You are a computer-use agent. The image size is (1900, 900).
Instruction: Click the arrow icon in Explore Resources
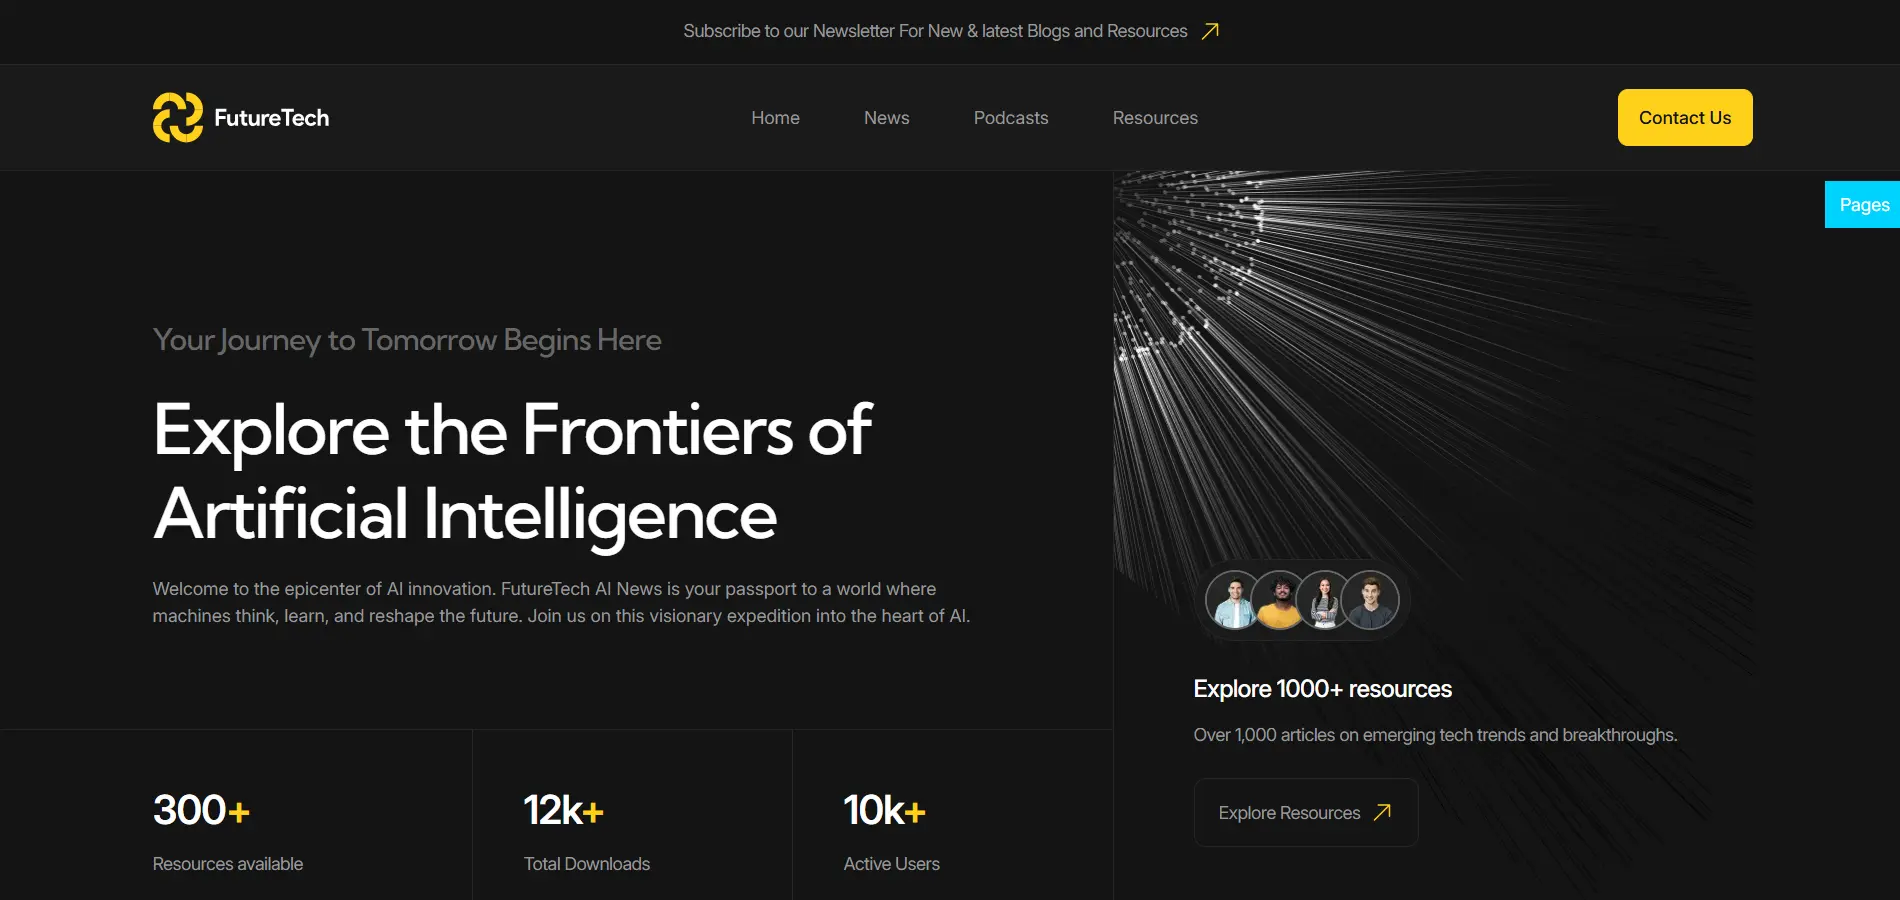(x=1382, y=812)
